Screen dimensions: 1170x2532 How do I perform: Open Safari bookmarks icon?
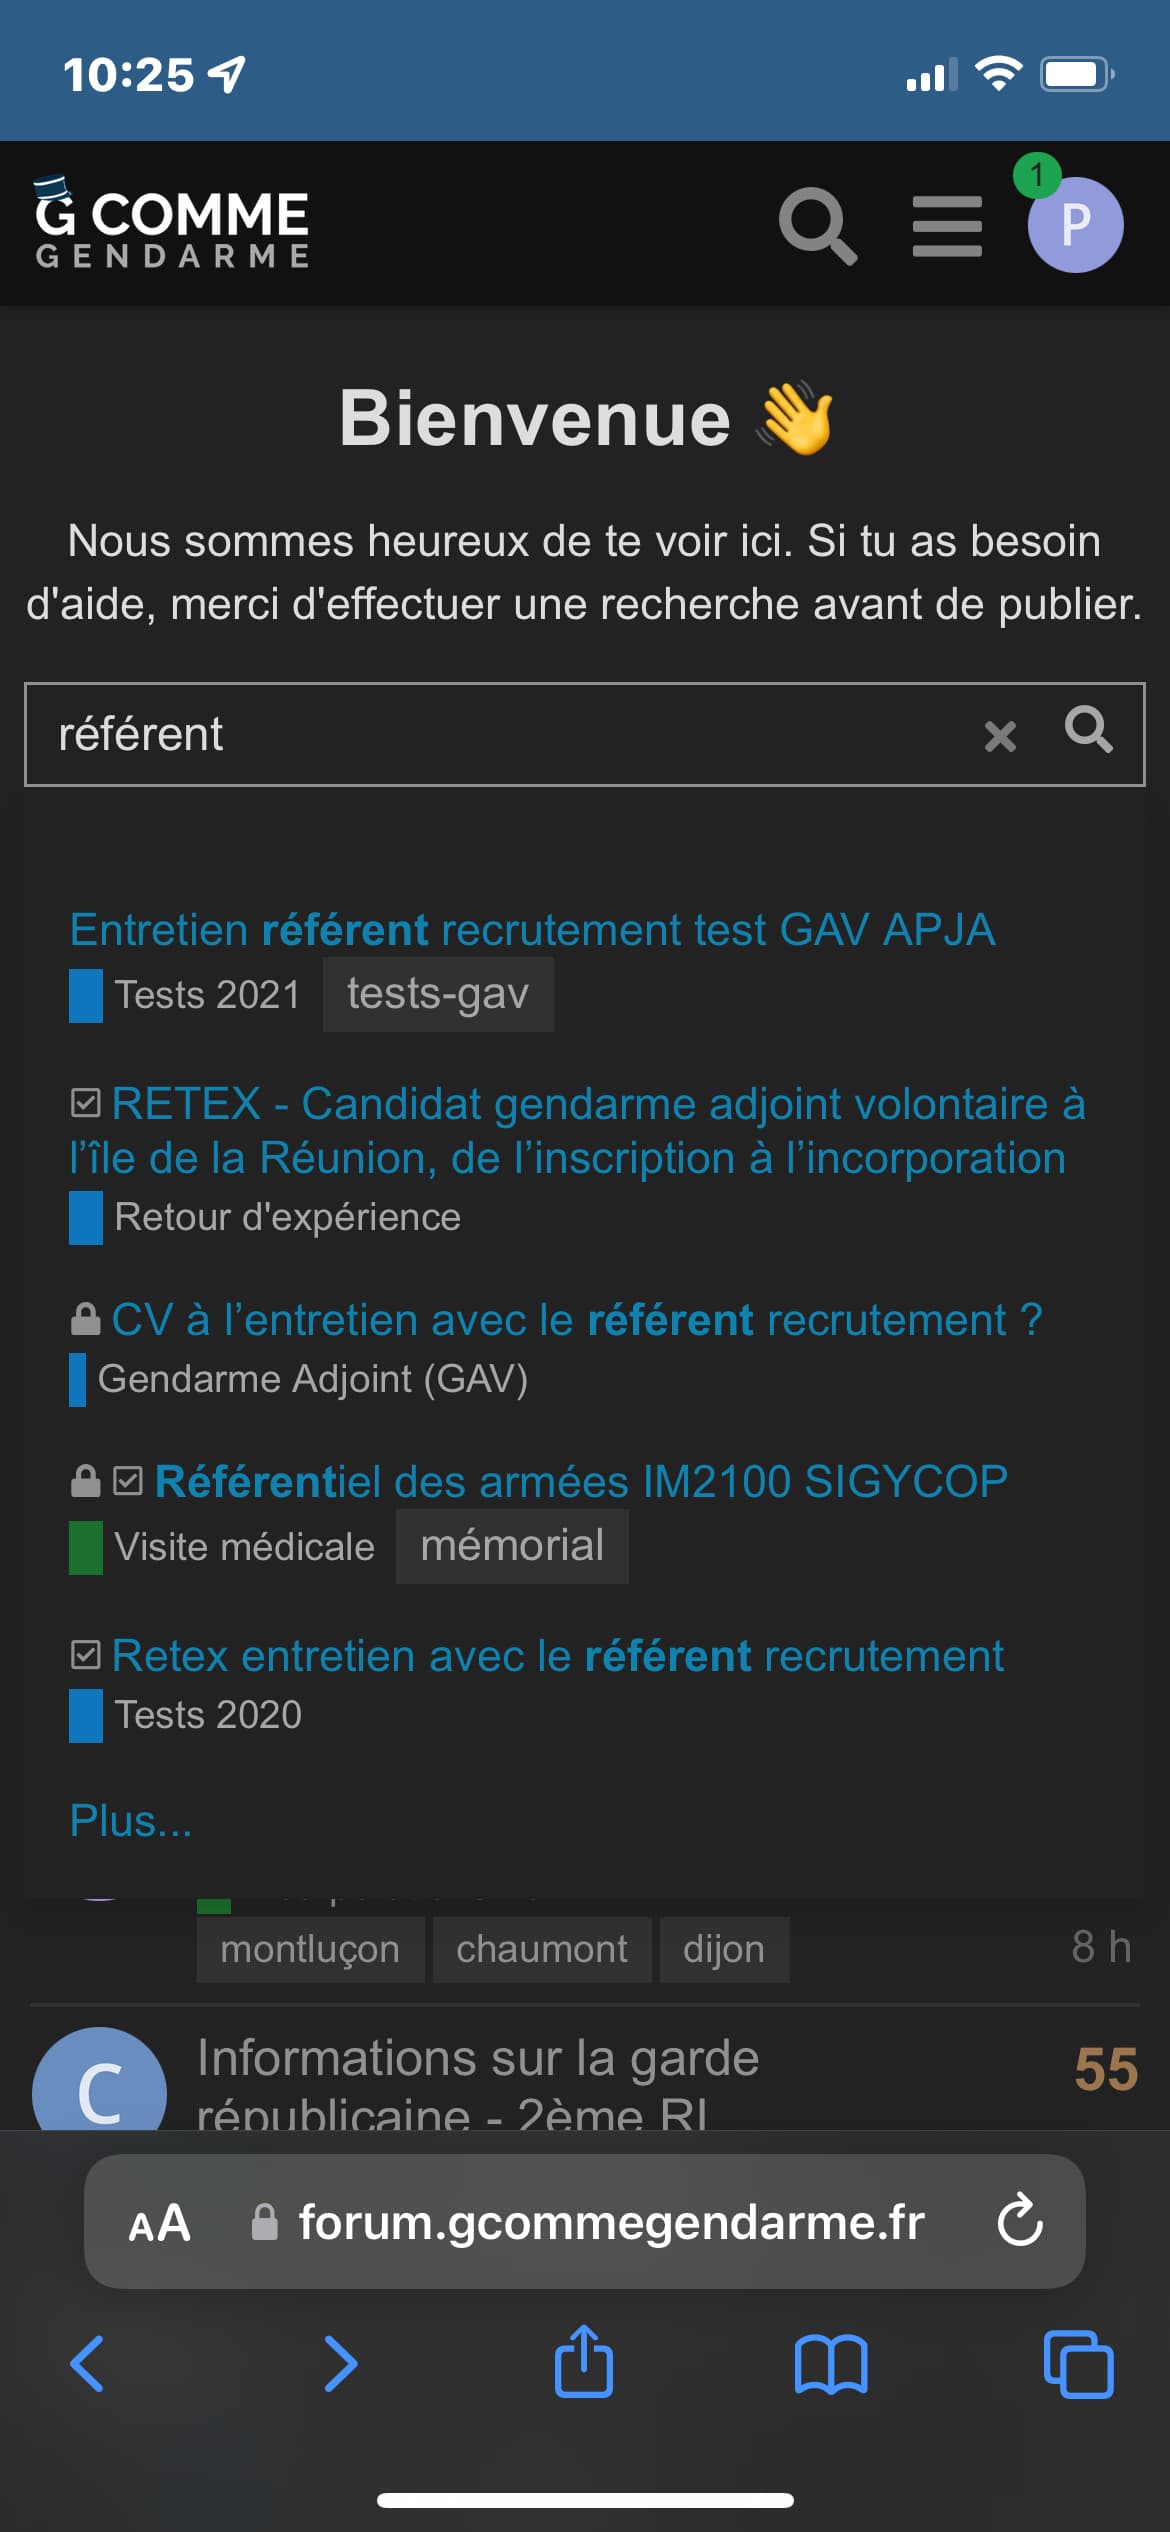tap(831, 2364)
